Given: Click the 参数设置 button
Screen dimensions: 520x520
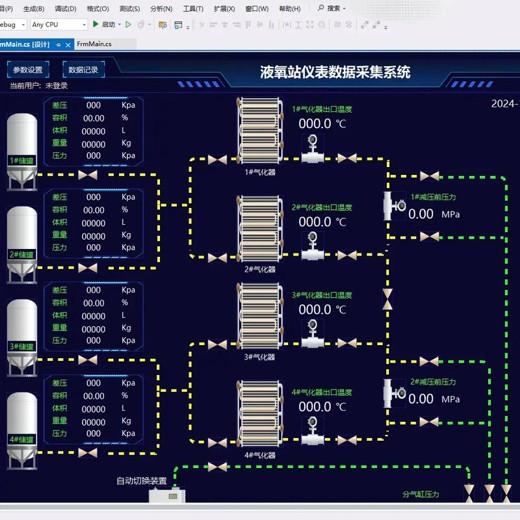Looking at the screenshot, I should click(28, 69).
